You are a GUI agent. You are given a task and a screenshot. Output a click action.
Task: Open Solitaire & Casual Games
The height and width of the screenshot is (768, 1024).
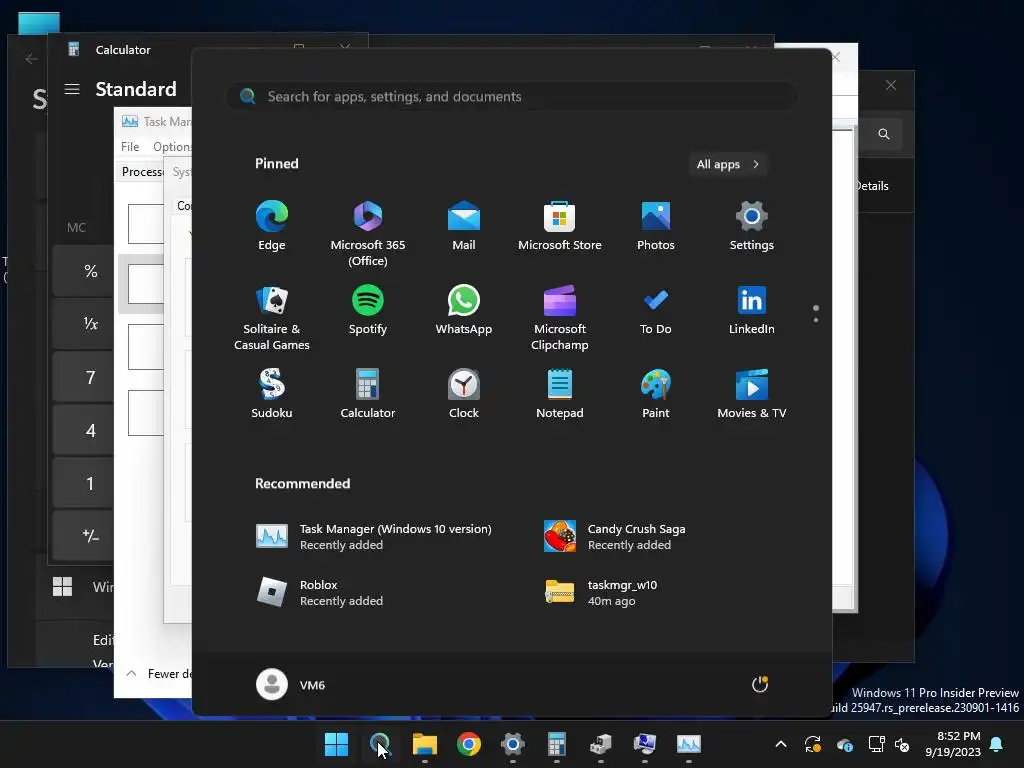[272, 318]
